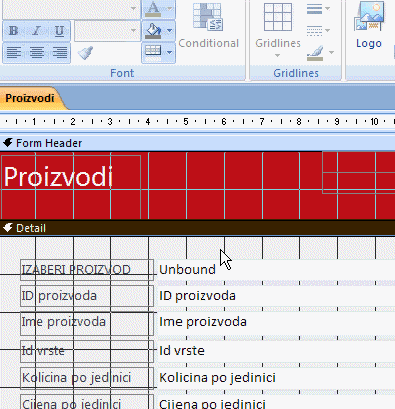This screenshot has height=409, width=395.
Task: Click the gridline width icon
Action: pyautogui.click(x=314, y=9)
